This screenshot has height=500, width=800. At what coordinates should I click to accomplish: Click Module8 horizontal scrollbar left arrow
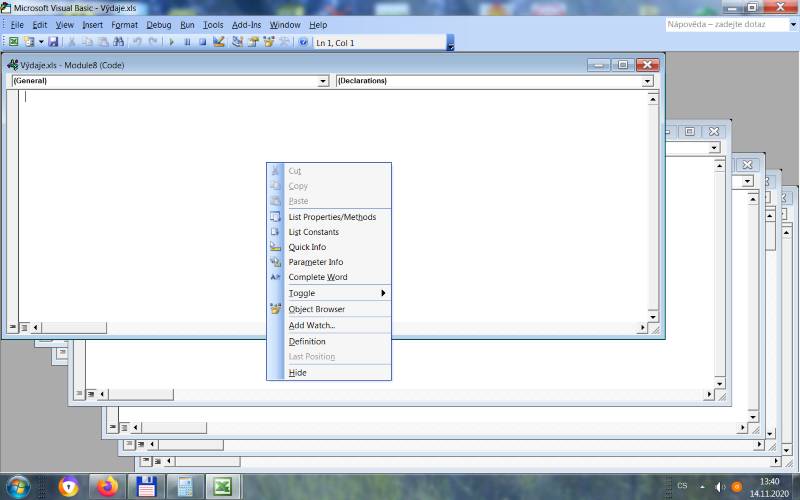click(x=35, y=328)
